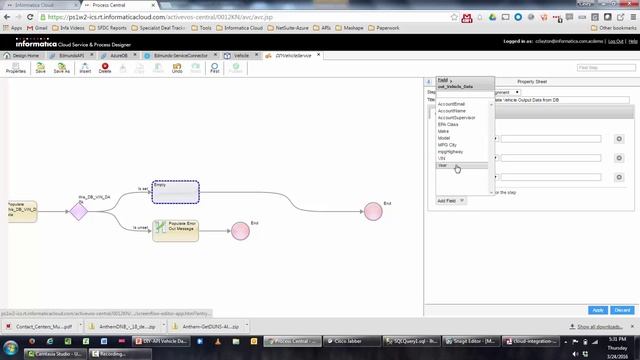640x360 pixels.
Task: Open the Contact_Centers pdf download menu arrow
Action: [x=80, y=326]
